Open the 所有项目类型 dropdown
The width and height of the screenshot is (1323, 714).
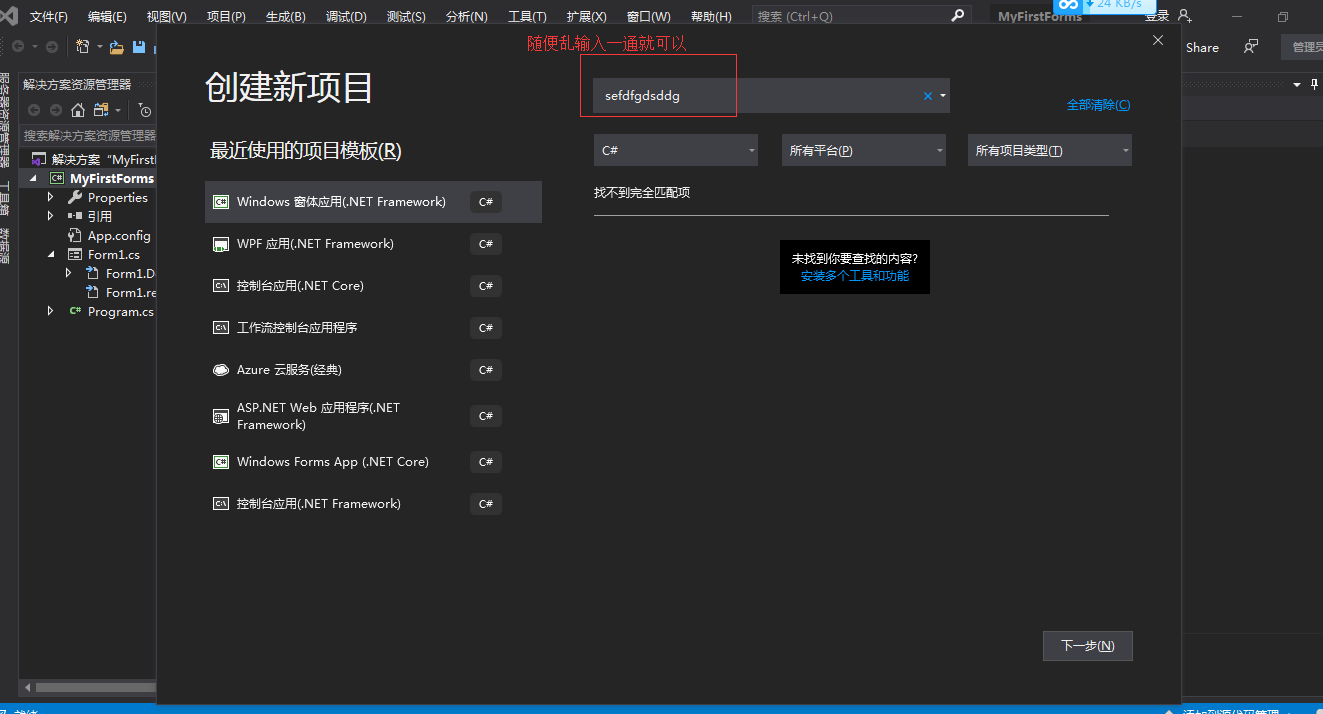(1050, 150)
